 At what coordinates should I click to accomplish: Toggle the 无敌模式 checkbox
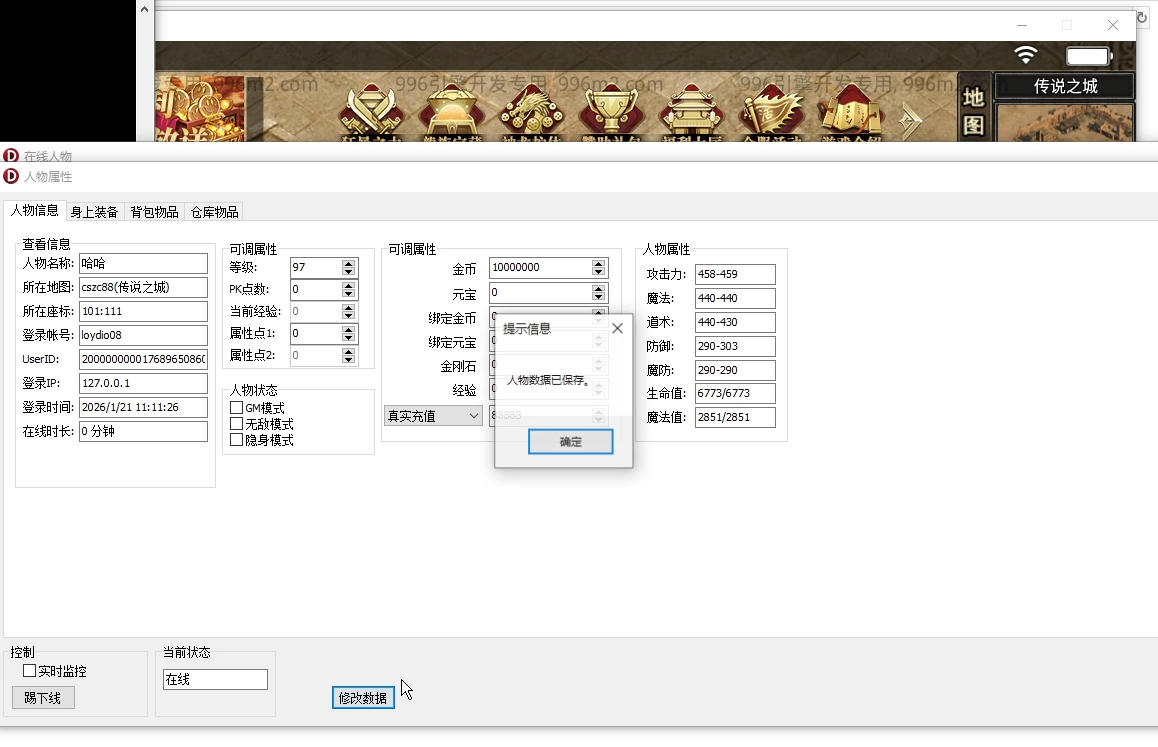tap(237, 424)
